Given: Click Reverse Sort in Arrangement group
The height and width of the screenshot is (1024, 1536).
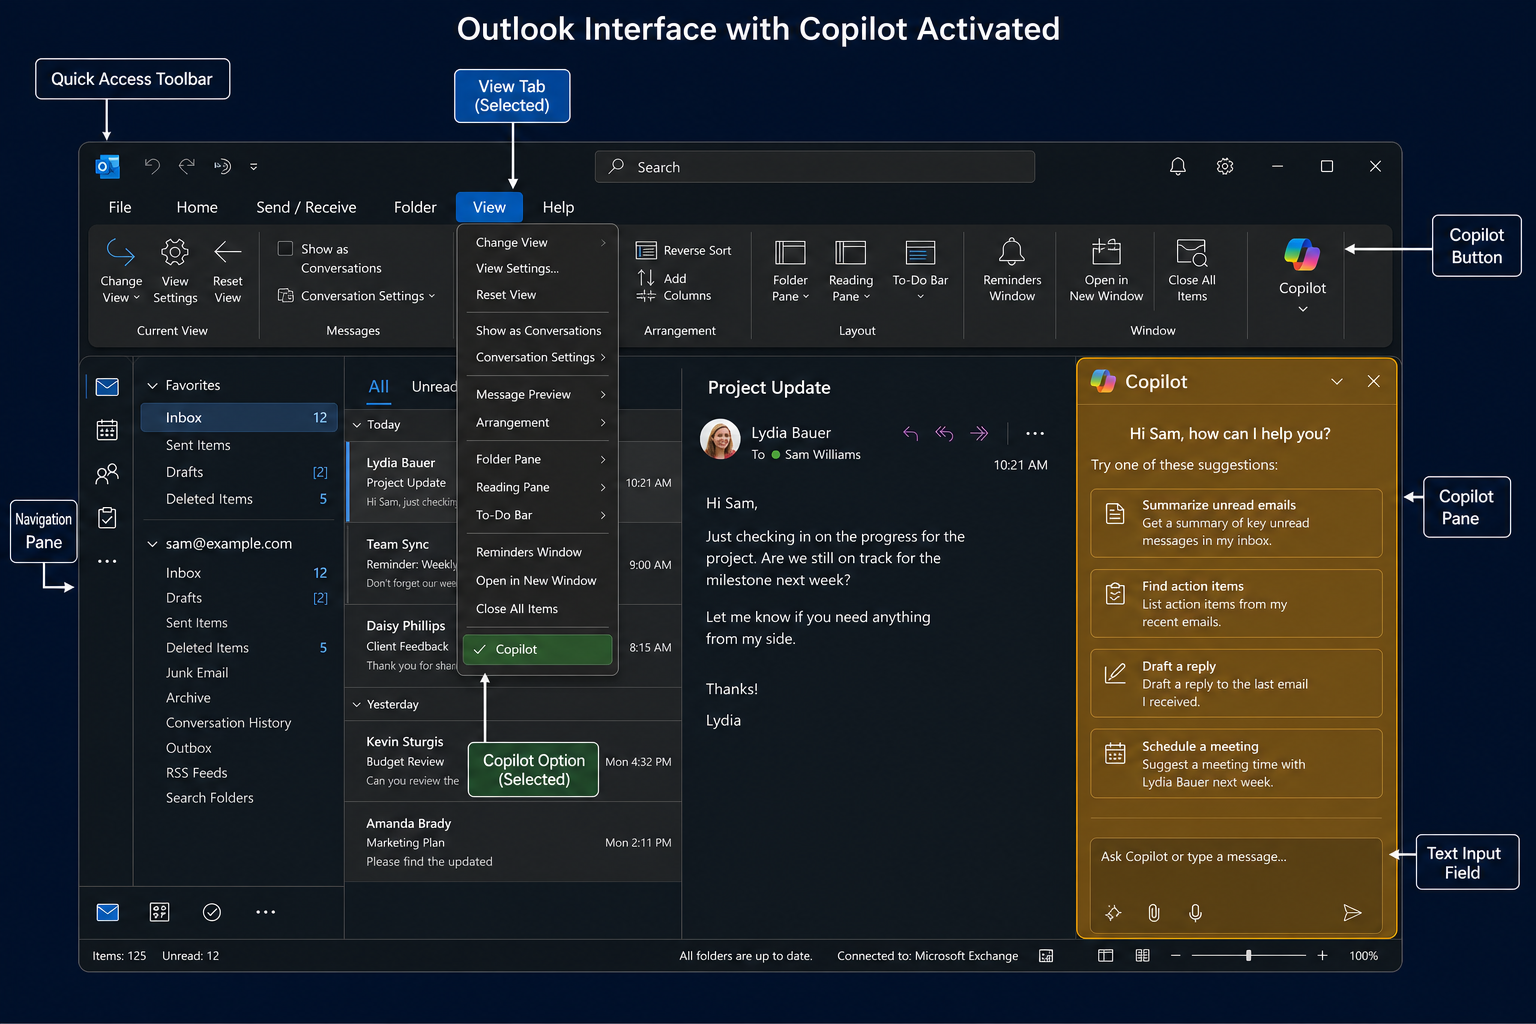Looking at the screenshot, I should pos(684,250).
